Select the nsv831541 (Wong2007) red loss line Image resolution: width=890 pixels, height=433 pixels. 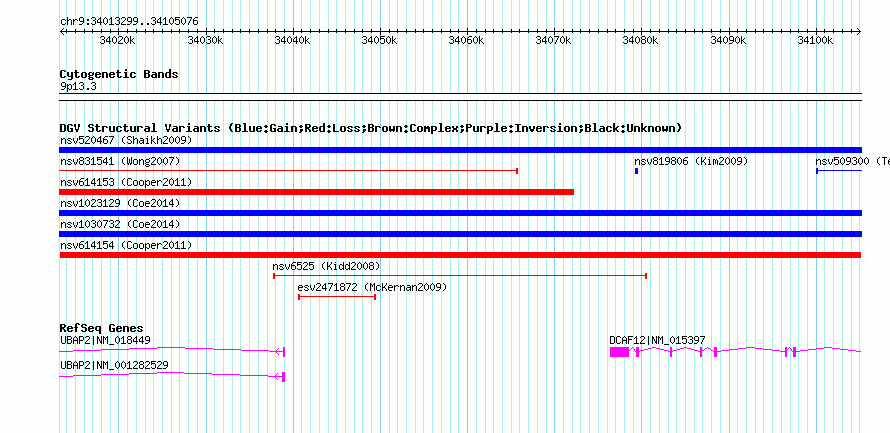pyautogui.click(x=288, y=171)
